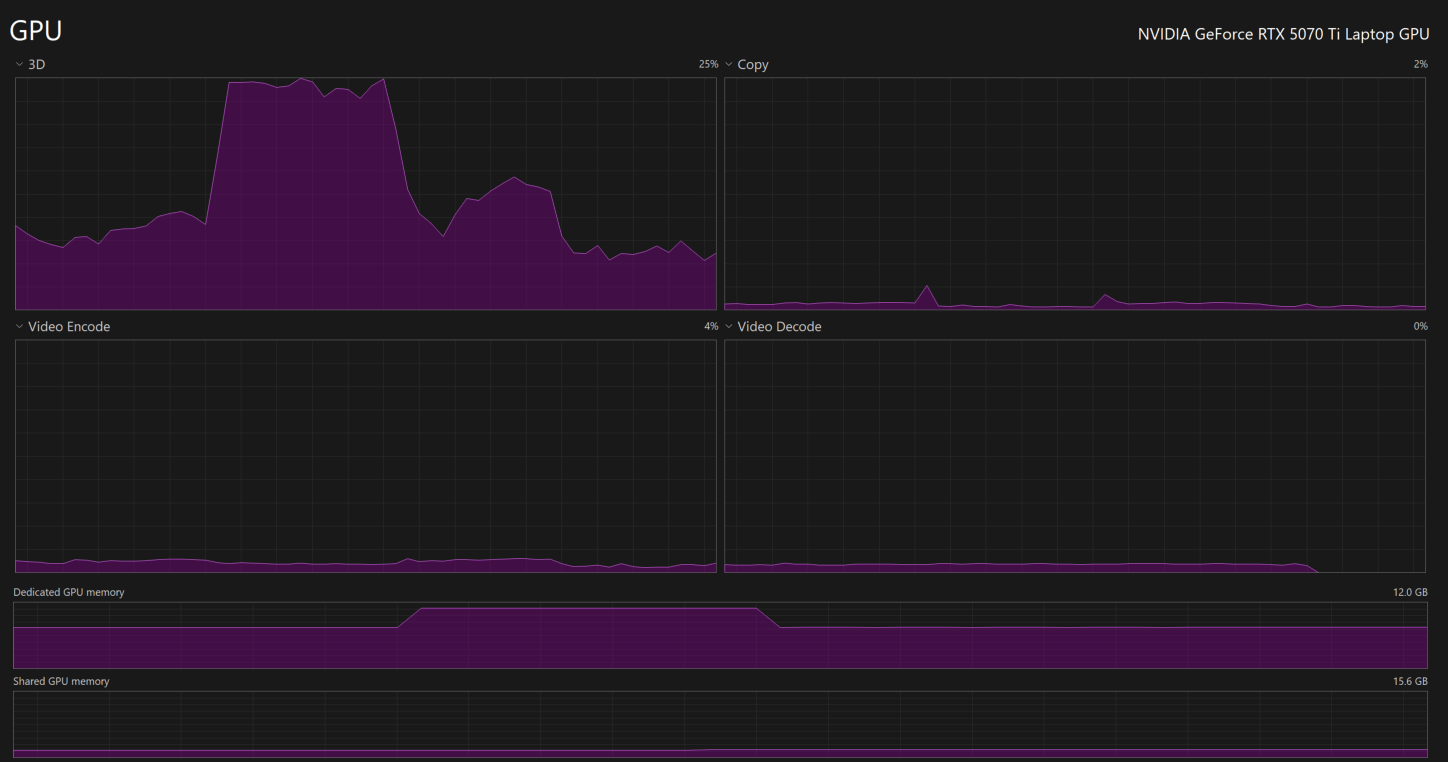Viewport: 1448px width, 762px height.
Task: Click the 25% value above 3D graph
Action: (x=708, y=64)
